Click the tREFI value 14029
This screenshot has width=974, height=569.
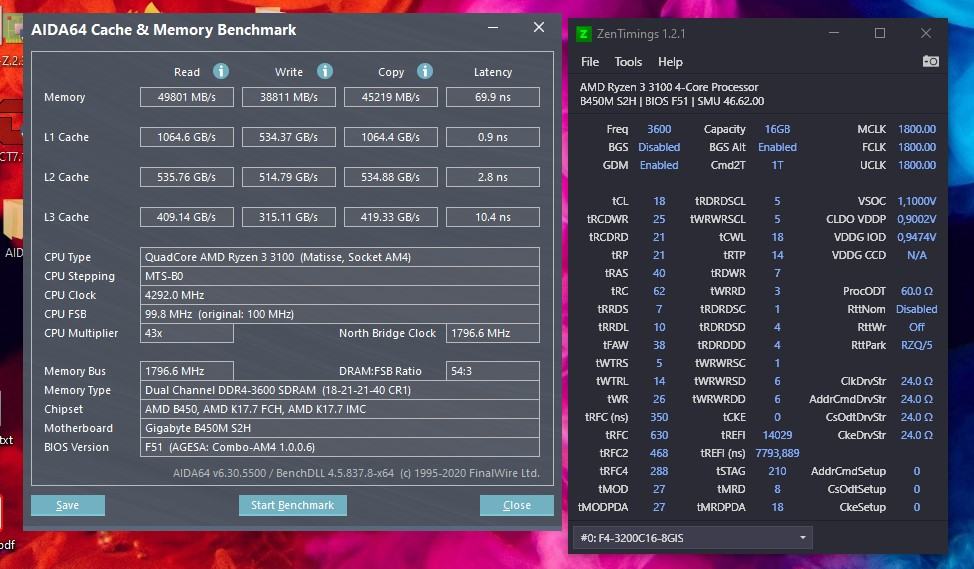point(777,435)
